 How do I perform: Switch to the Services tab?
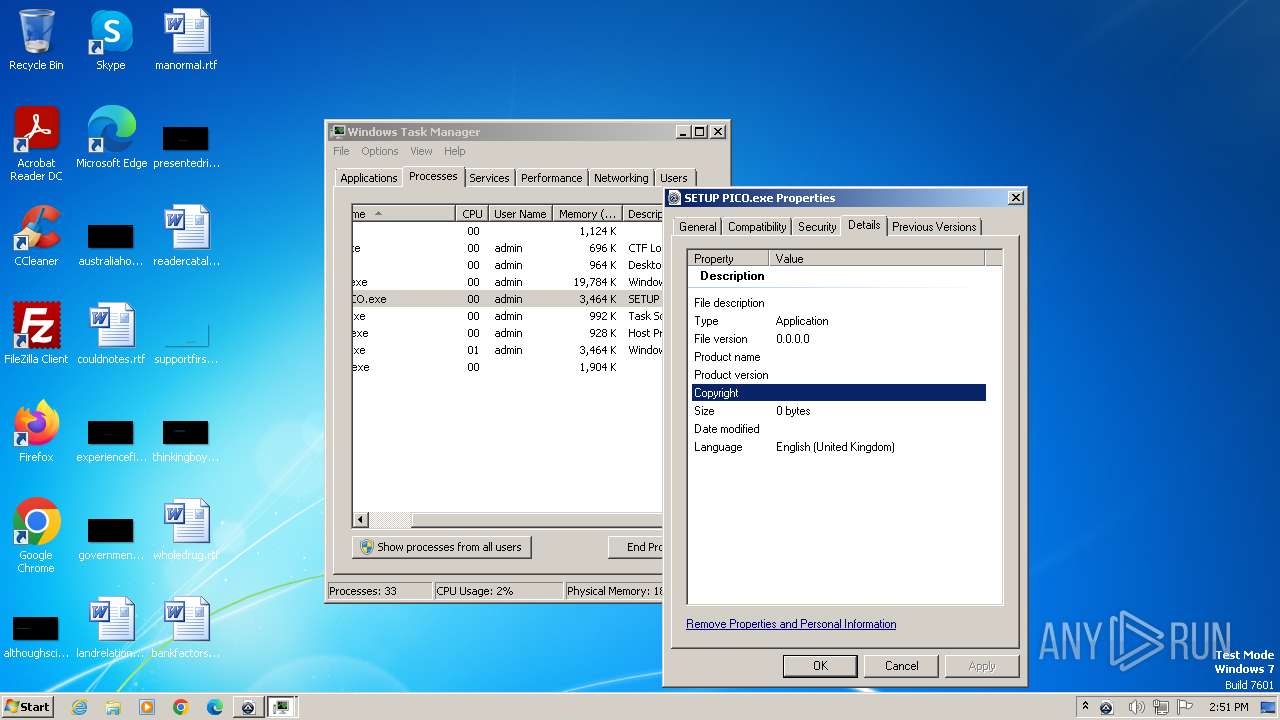click(489, 178)
